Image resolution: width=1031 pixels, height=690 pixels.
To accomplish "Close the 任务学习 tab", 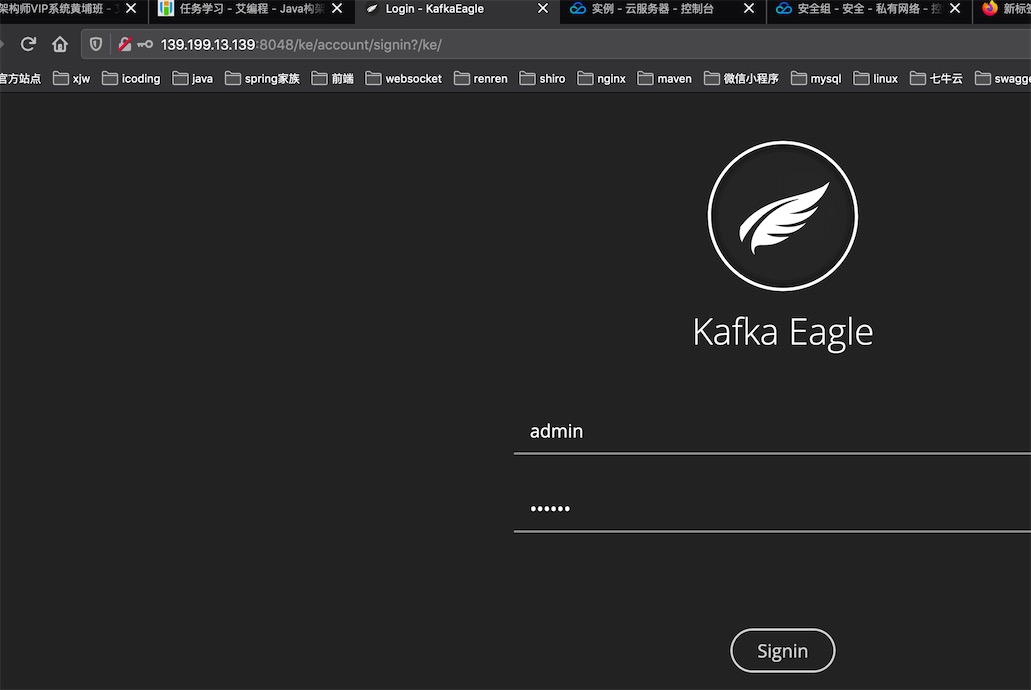I will [x=337, y=9].
